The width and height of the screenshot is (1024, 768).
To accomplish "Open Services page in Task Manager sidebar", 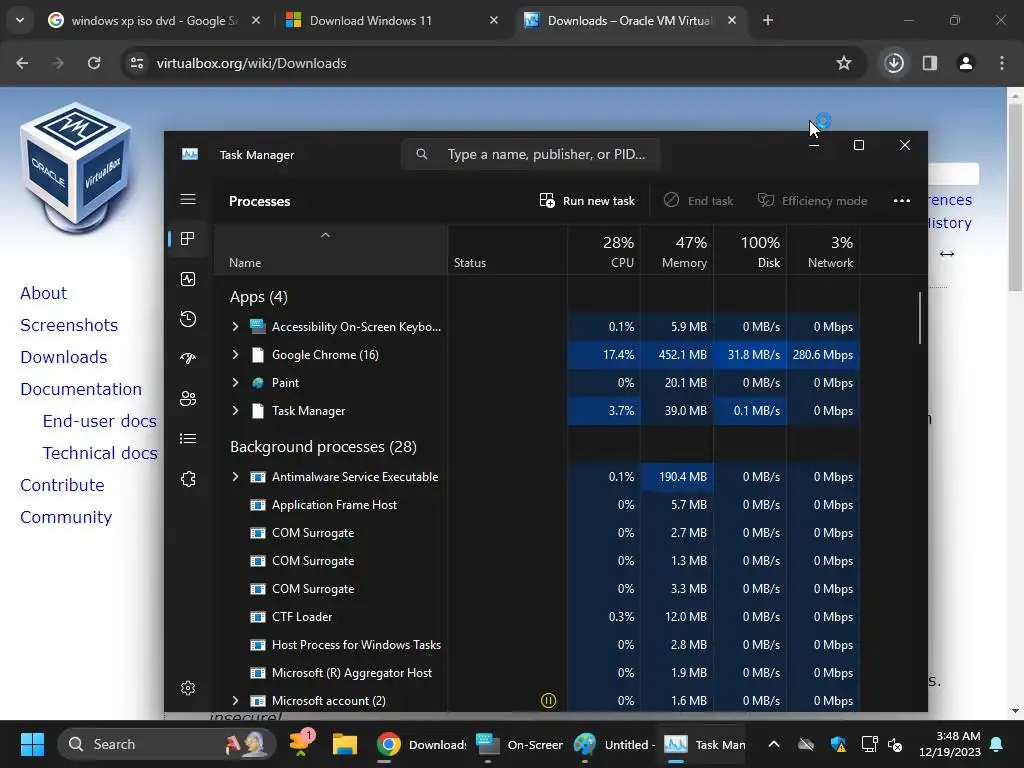I will (188, 479).
